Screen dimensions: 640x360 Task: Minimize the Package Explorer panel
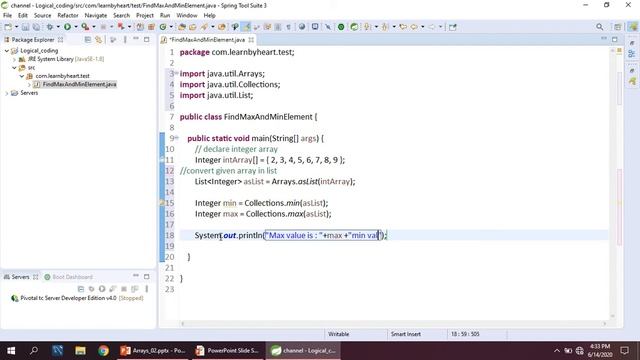coord(136,39)
